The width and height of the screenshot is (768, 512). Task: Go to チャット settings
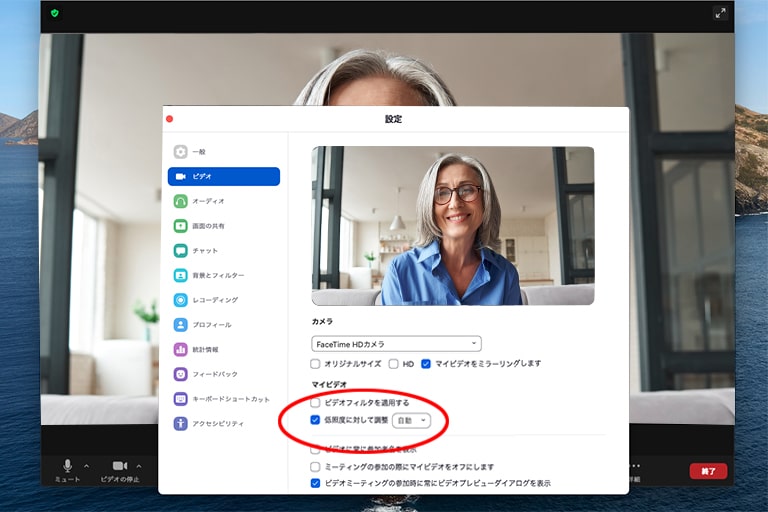click(x=224, y=250)
